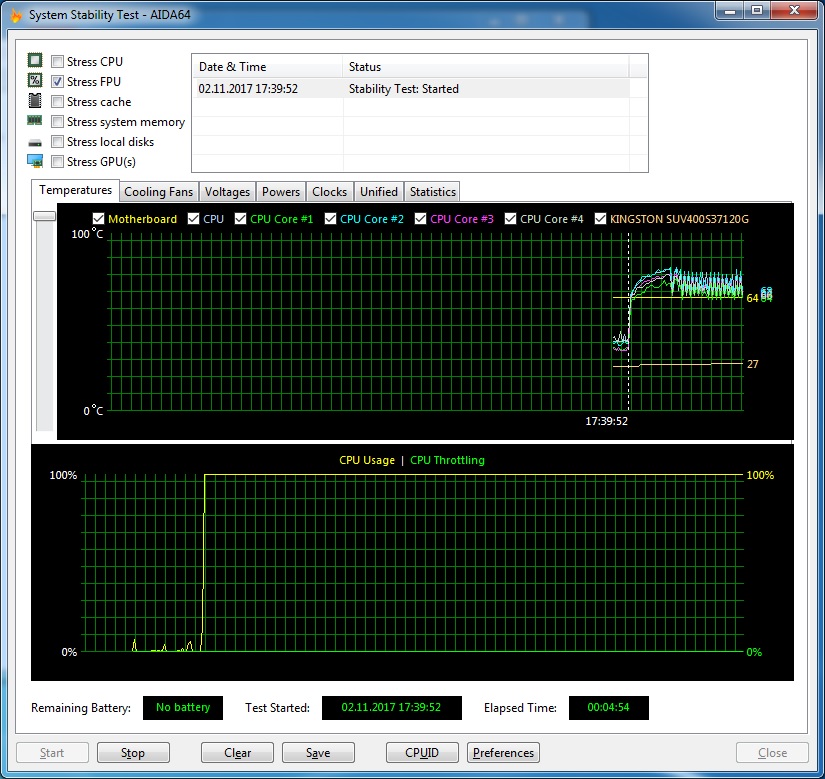Click the CPU Throttling graph label
Viewport: 825px width, 779px height.
point(447,460)
